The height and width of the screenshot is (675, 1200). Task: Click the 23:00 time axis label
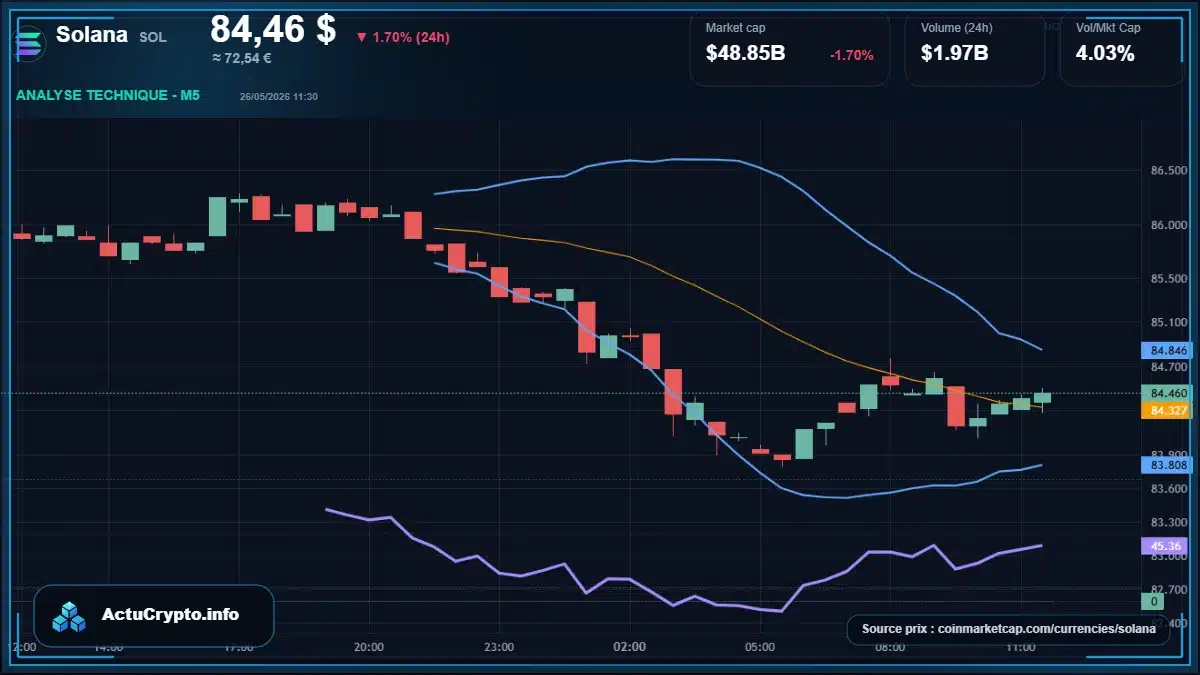tap(499, 647)
